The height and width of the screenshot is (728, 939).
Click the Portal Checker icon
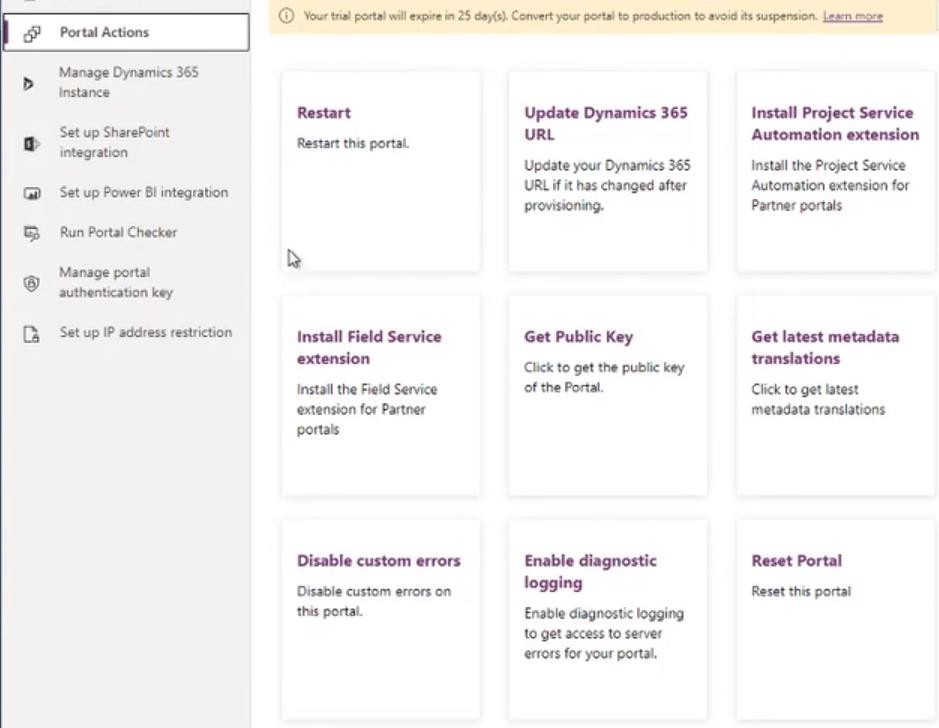point(32,233)
